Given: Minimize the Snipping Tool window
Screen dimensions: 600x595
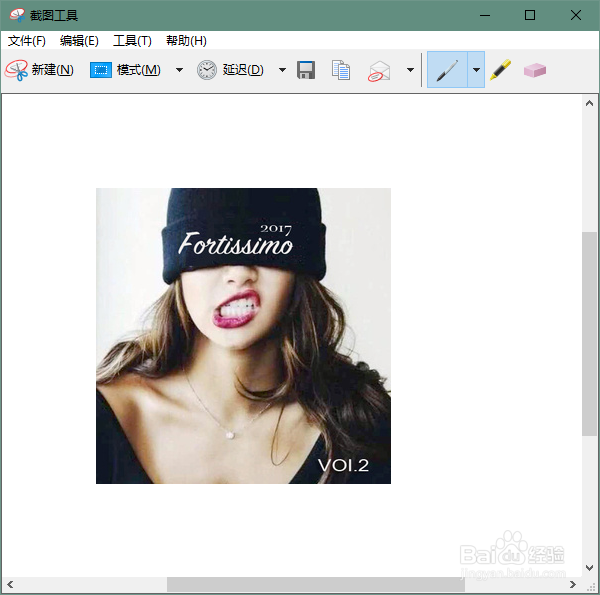Looking at the screenshot, I should click(485, 15).
